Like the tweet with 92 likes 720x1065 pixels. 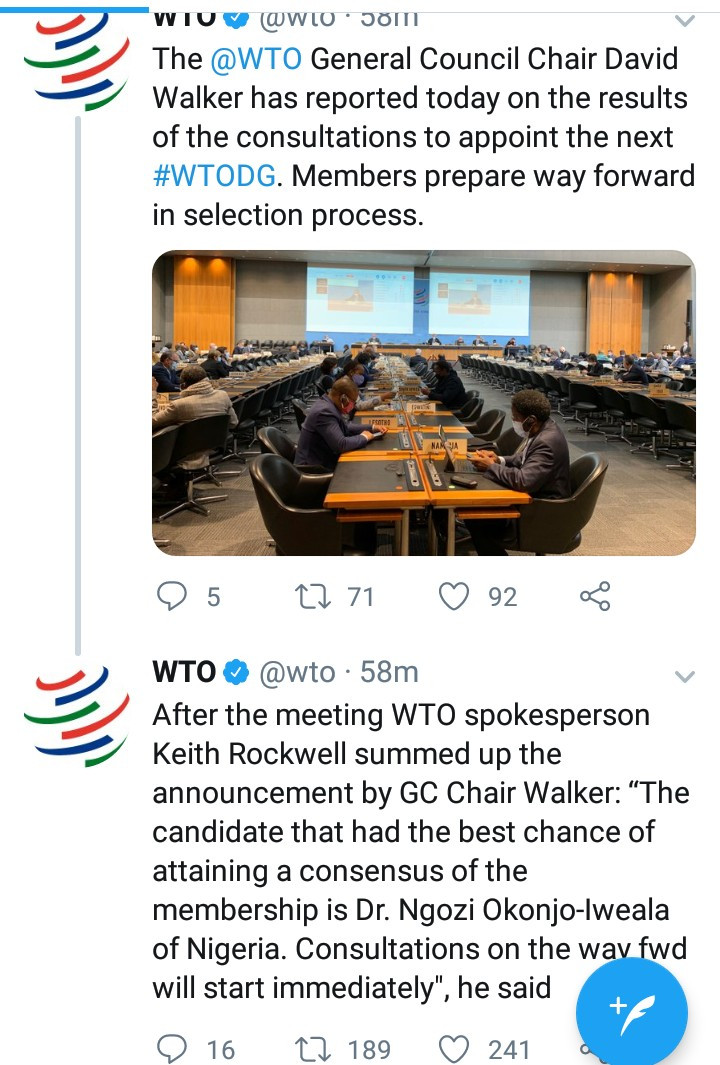456,597
